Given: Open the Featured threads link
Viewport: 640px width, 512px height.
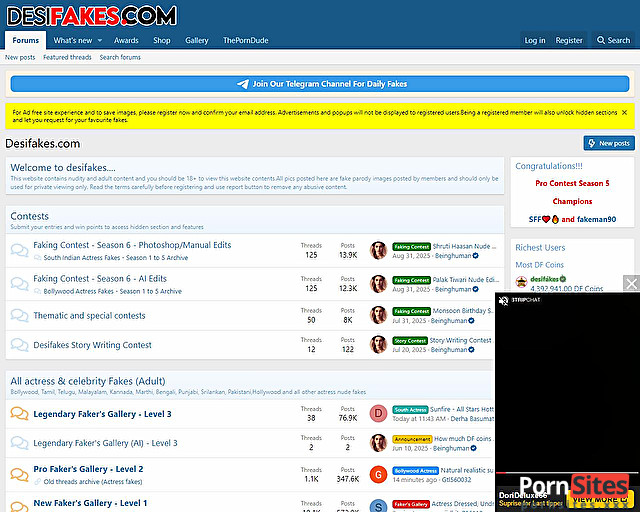Looking at the screenshot, I should (67, 57).
